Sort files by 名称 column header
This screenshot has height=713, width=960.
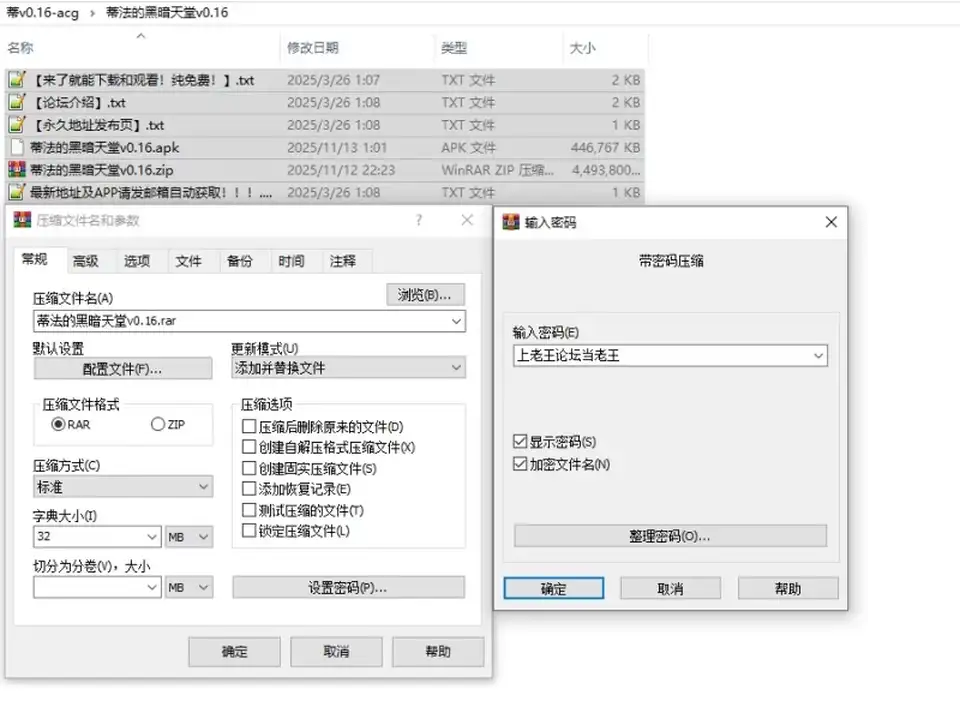(x=141, y=48)
